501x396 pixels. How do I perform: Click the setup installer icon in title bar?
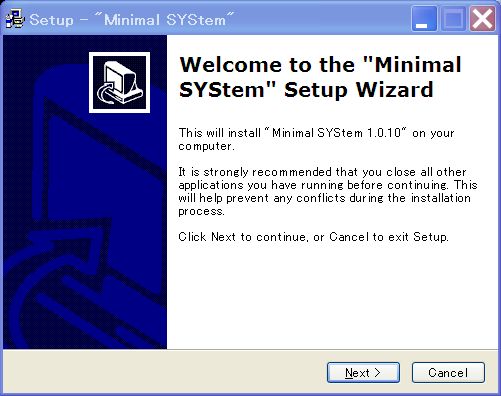click(15, 19)
